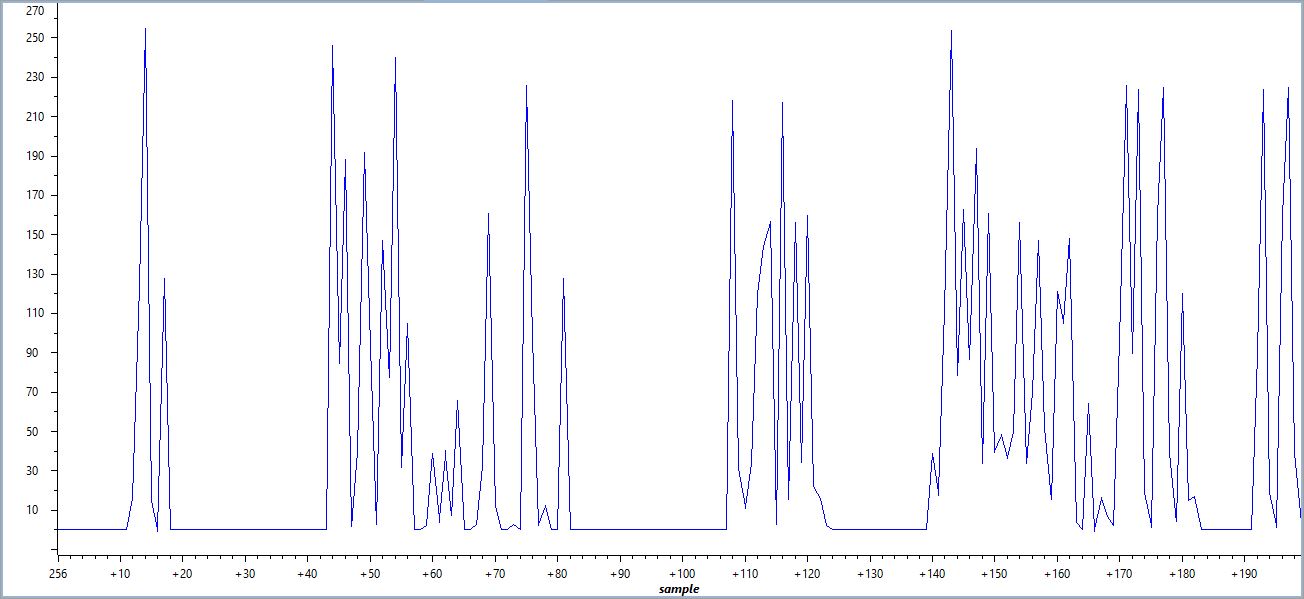
Task: Click the '230' y-axis label
Action: pyautogui.click(x=35, y=77)
